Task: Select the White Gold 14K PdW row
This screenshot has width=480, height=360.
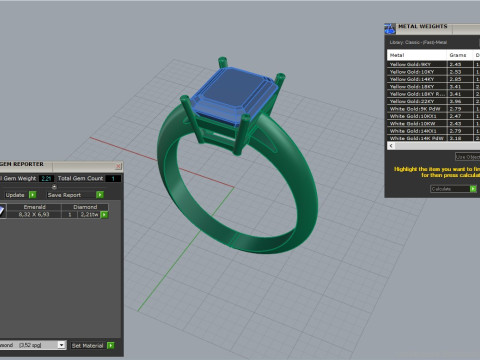Action: tap(433, 138)
